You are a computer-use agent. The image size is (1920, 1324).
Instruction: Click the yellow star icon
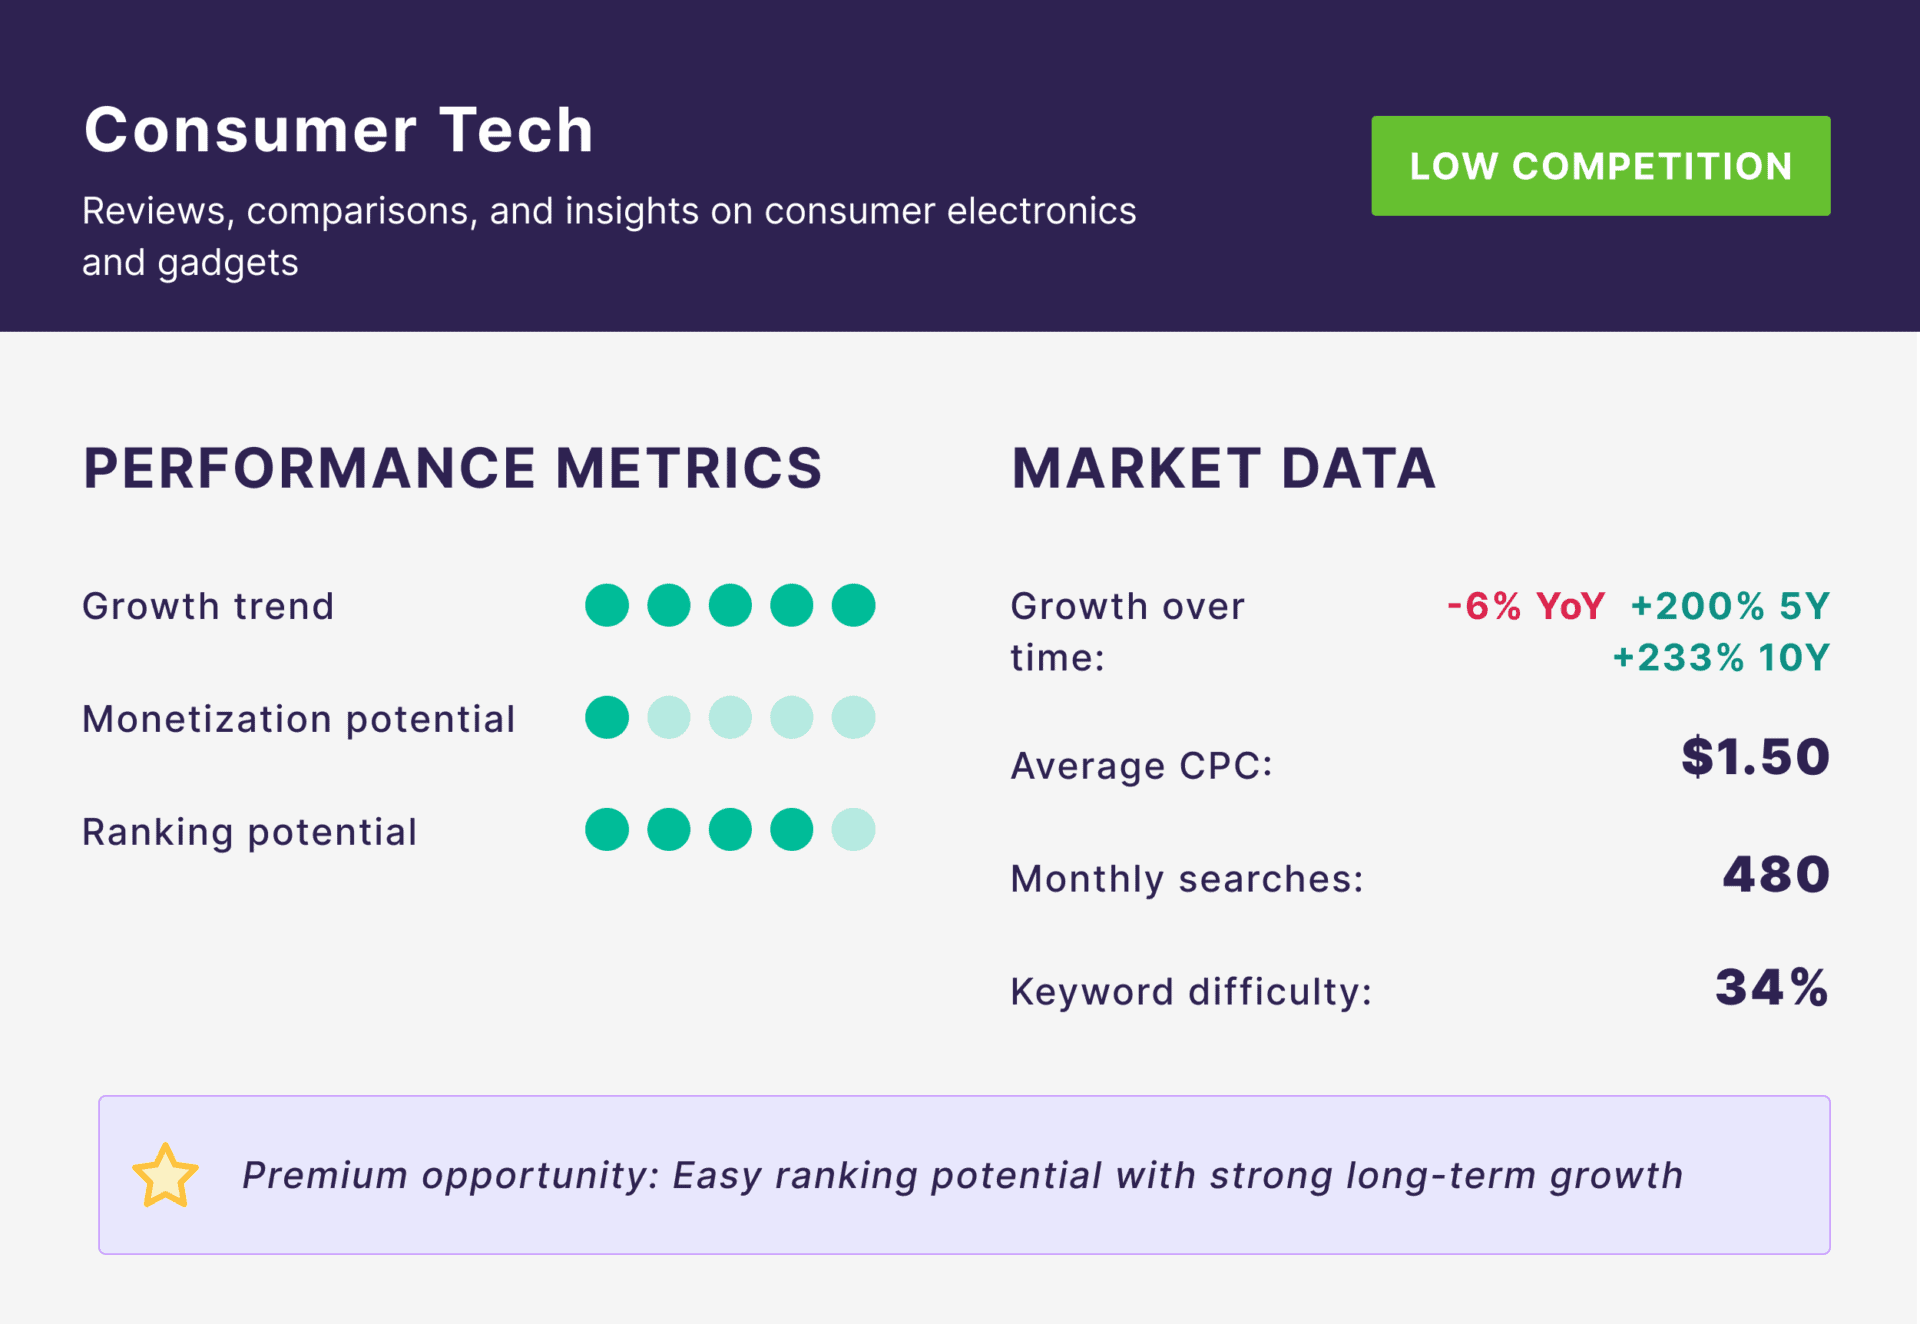pyautogui.click(x=165, y=1176)
